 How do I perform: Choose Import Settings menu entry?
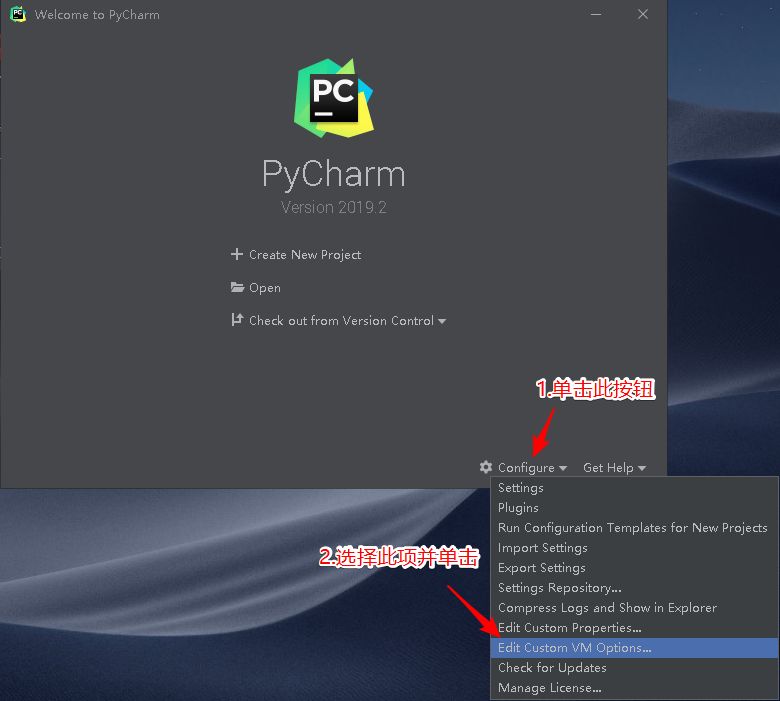(x=634, y=548)
